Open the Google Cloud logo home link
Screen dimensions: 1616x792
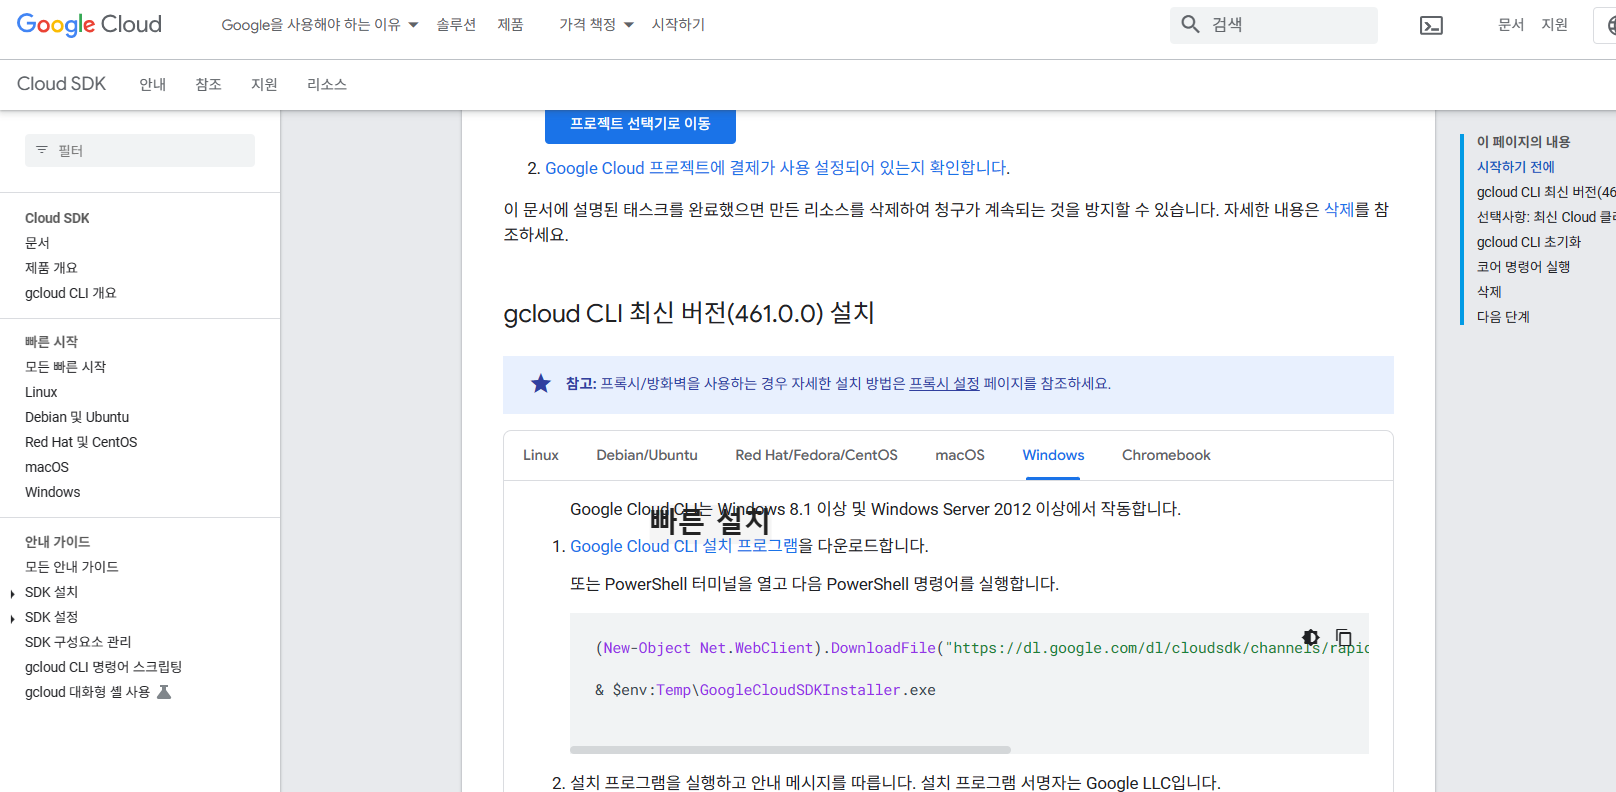point(89,24)
